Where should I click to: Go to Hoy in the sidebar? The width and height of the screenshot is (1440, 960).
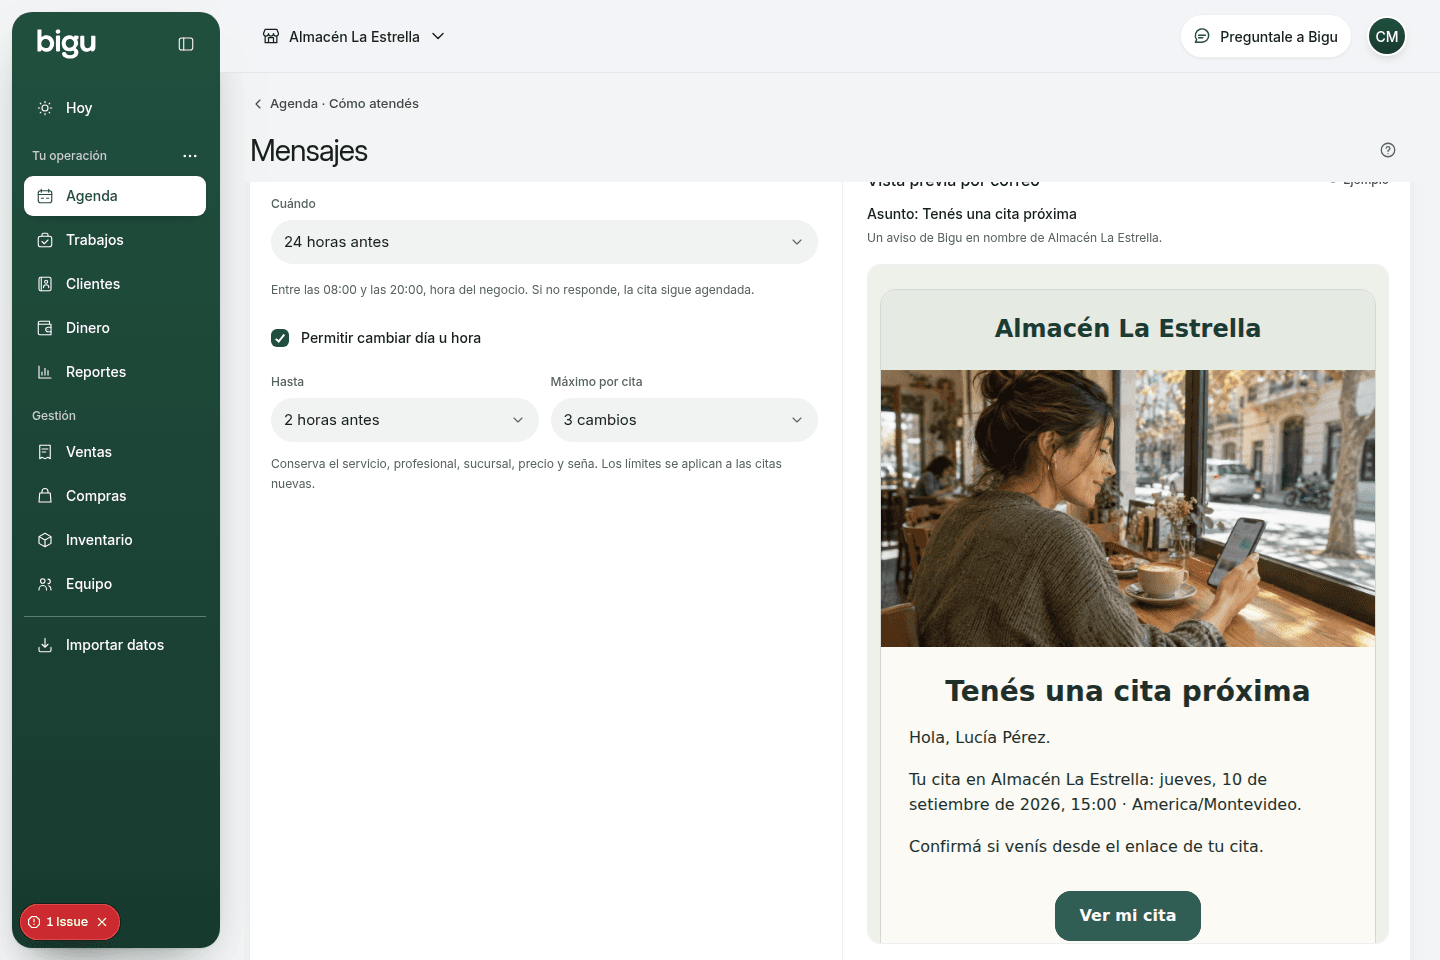click(x=115, y=108)
